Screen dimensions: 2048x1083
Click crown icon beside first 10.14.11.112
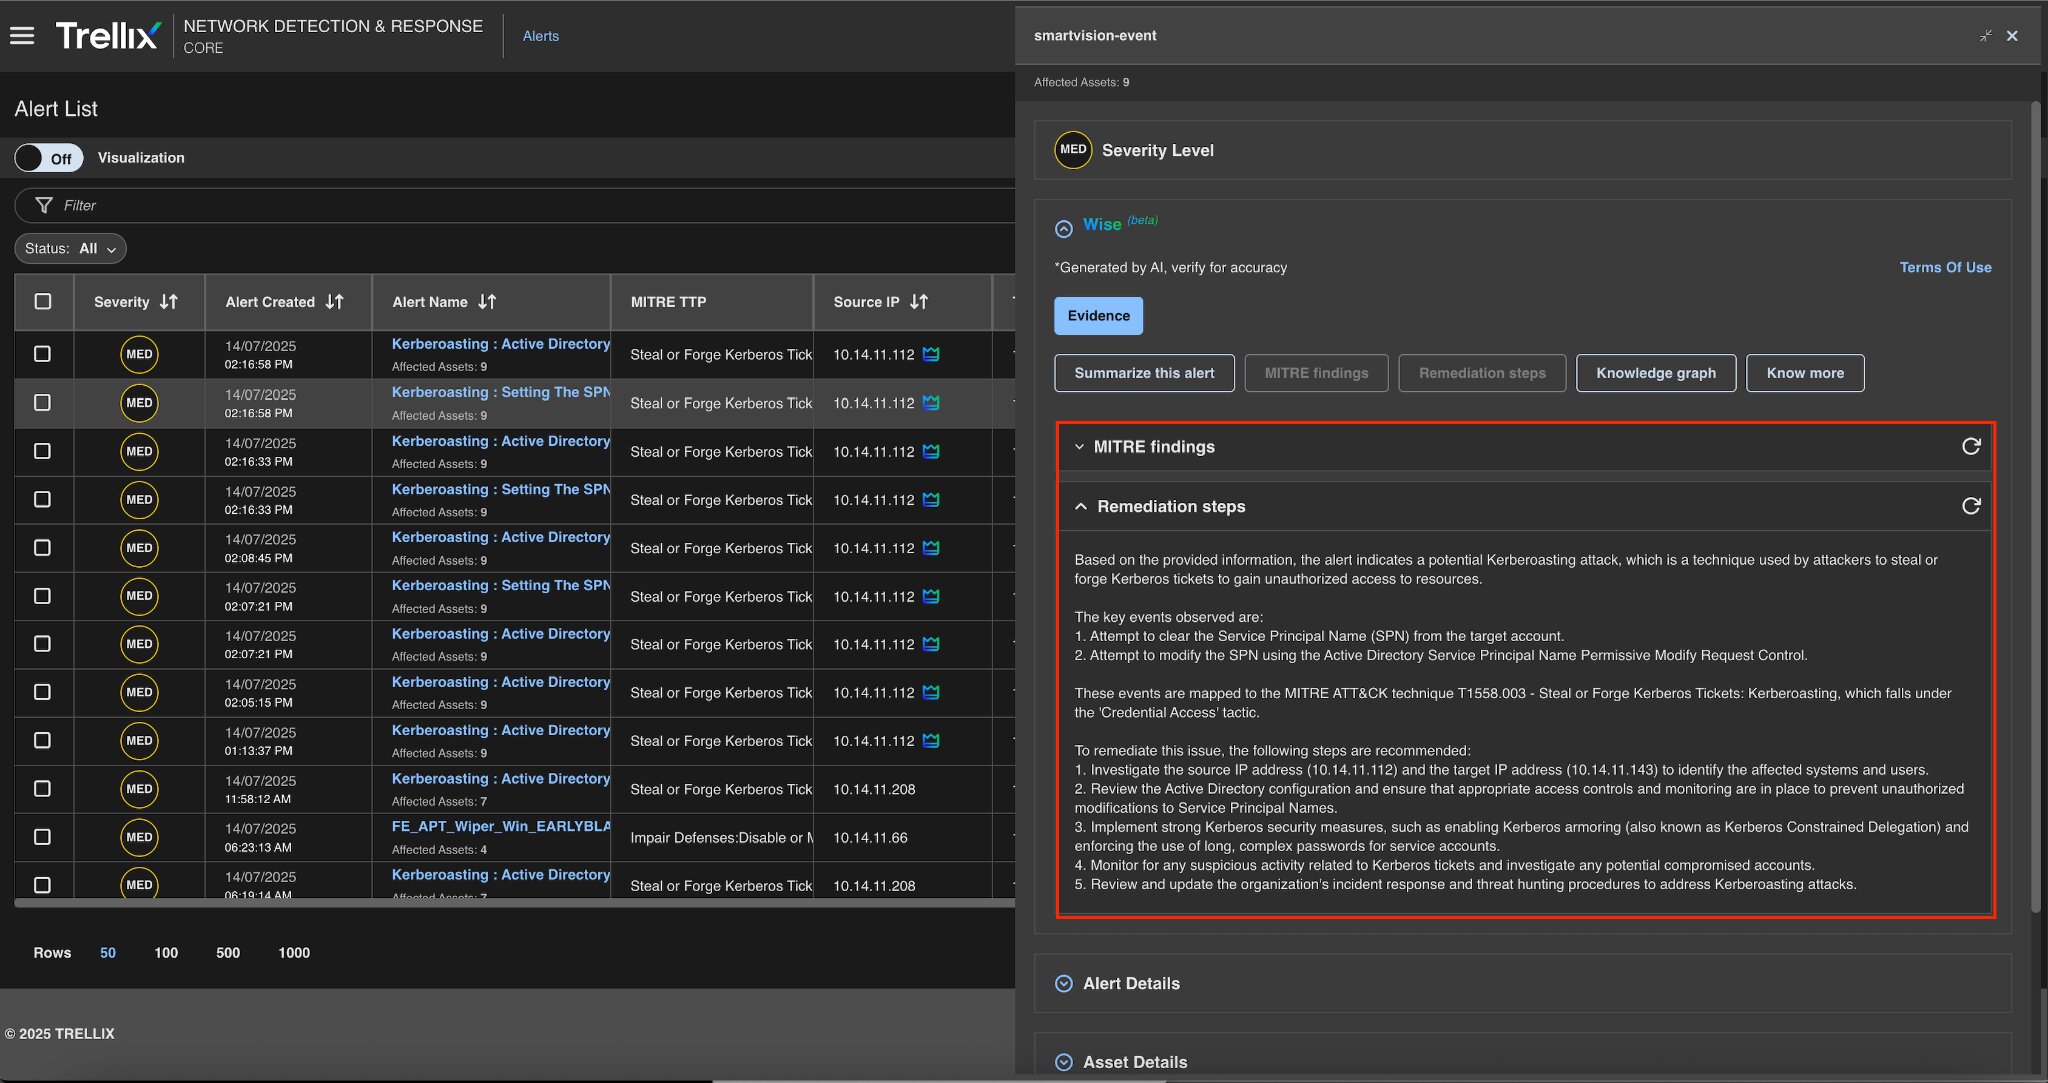pyautogui.click(x=931, y=354)
